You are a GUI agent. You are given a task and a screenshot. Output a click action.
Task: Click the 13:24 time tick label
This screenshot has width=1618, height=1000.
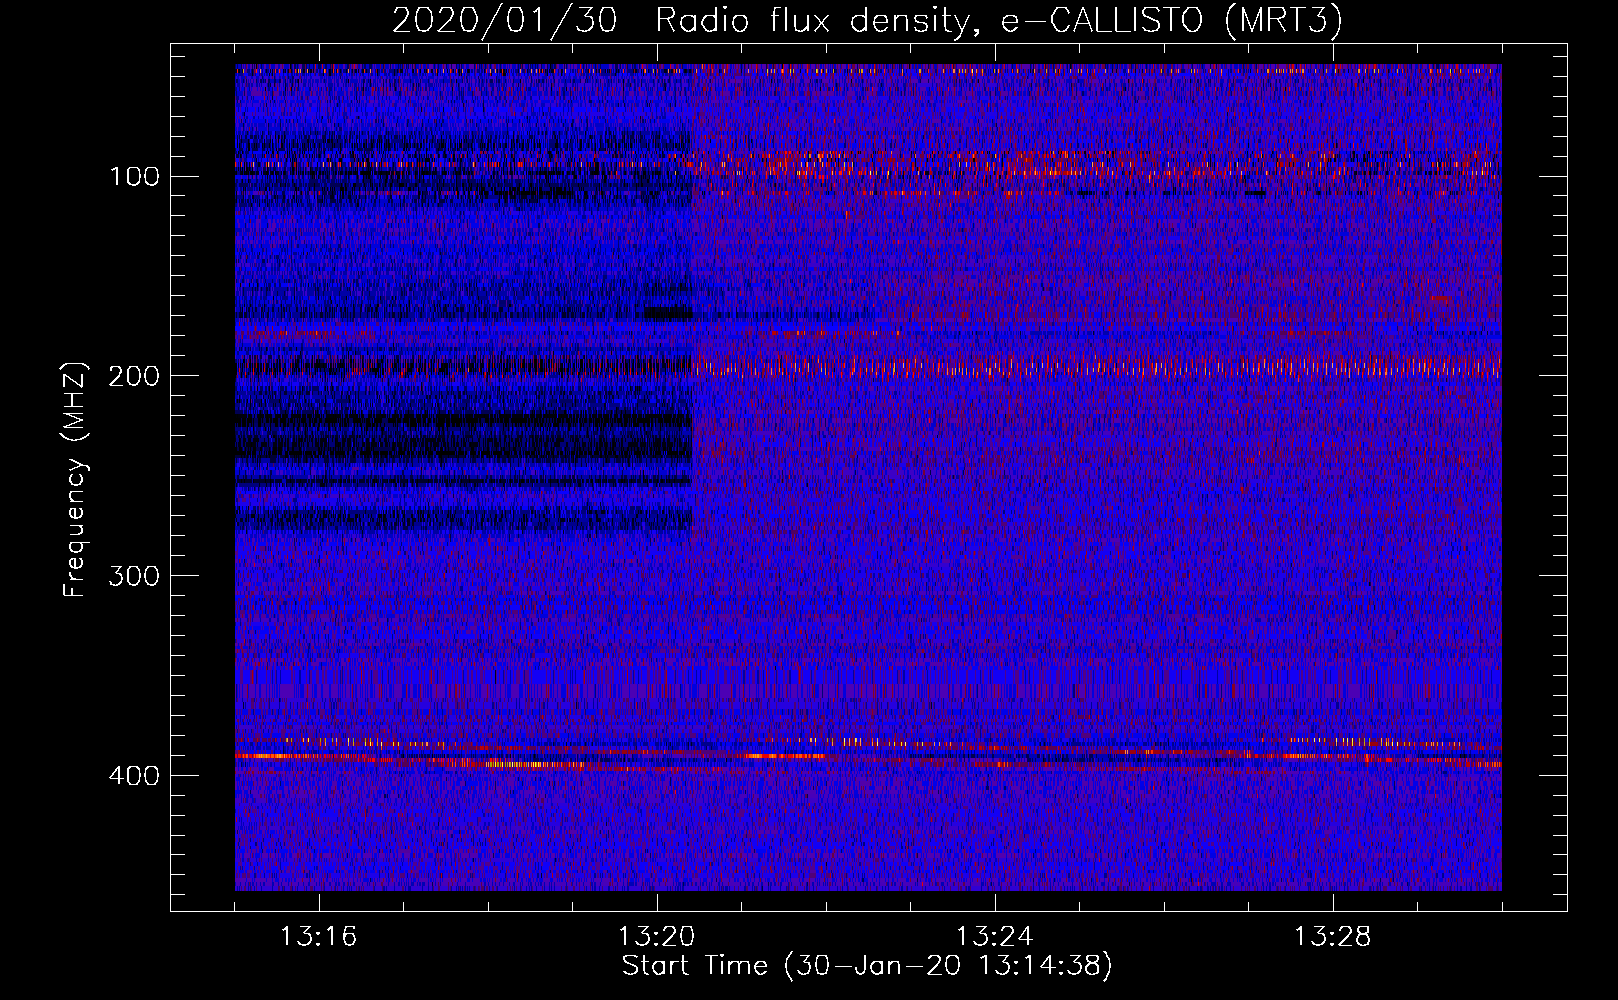[x=994, y=937]
